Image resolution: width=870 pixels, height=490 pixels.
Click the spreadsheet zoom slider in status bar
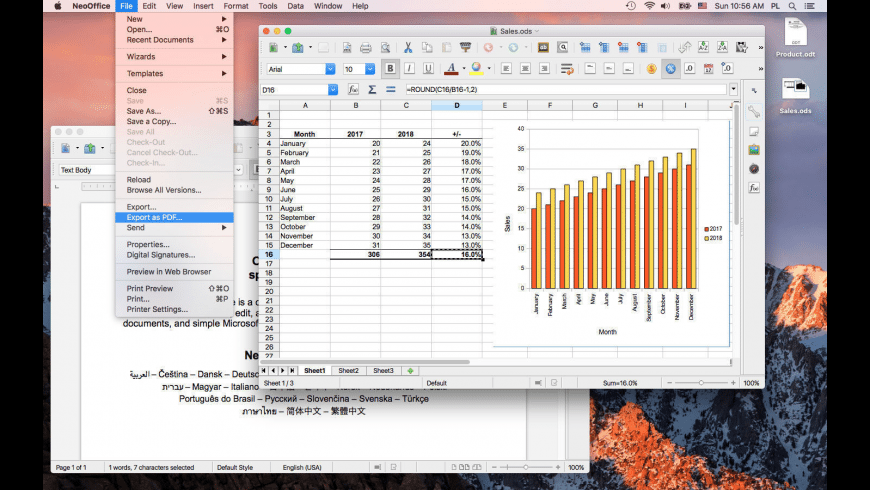pos(700,383)
